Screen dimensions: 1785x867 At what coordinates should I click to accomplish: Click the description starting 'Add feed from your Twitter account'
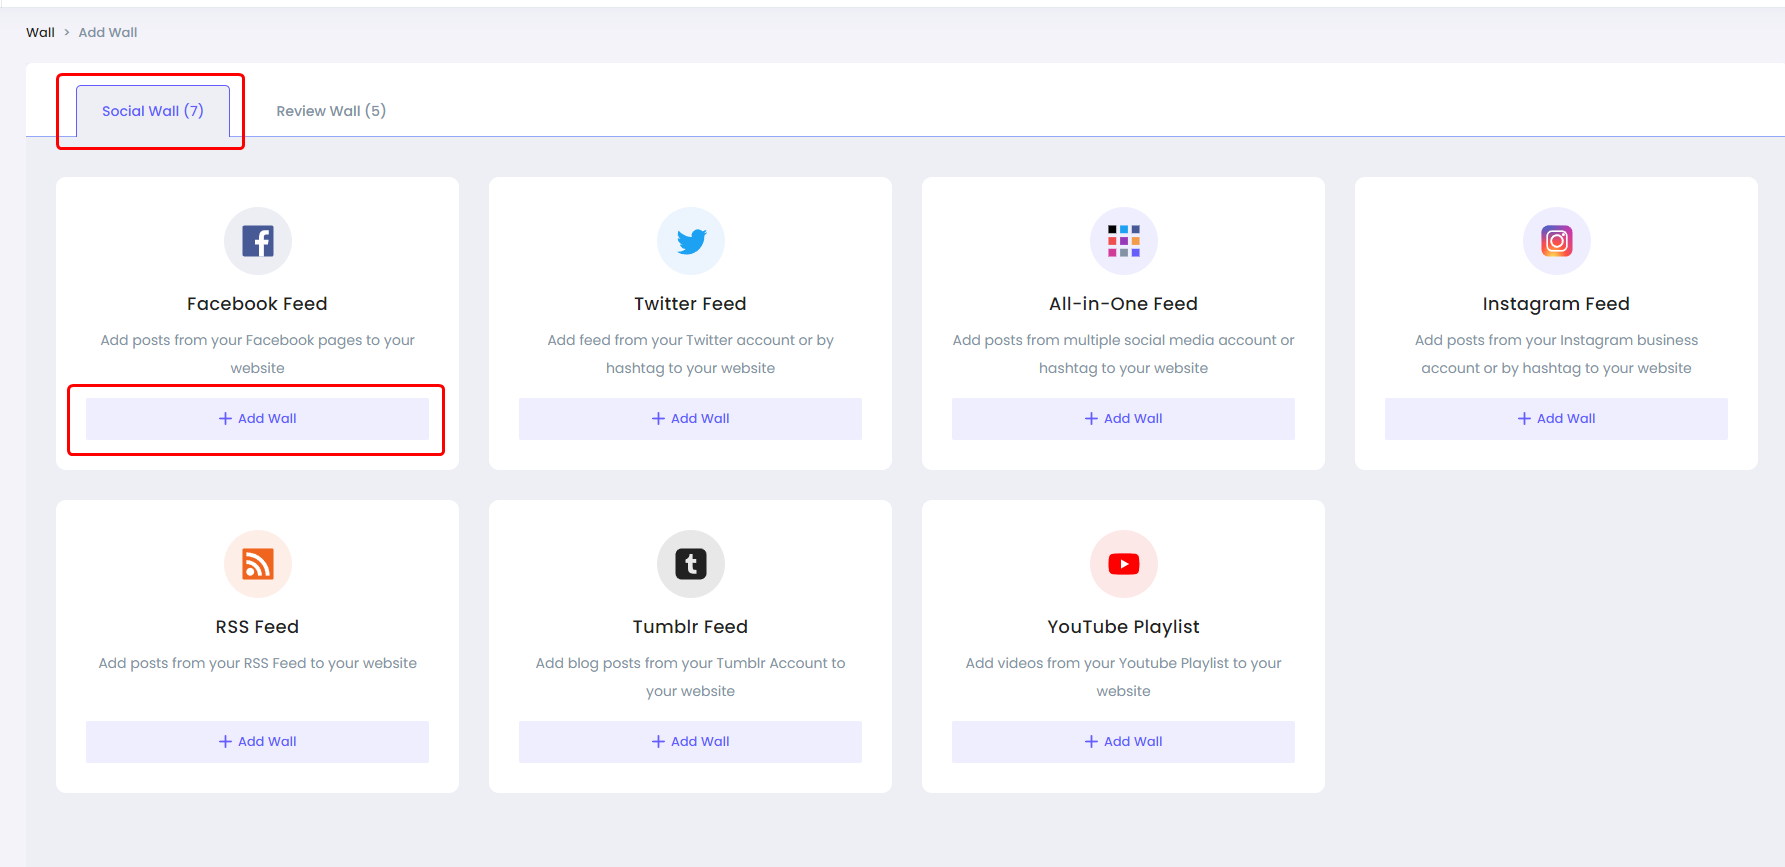[x=691, y=354]
